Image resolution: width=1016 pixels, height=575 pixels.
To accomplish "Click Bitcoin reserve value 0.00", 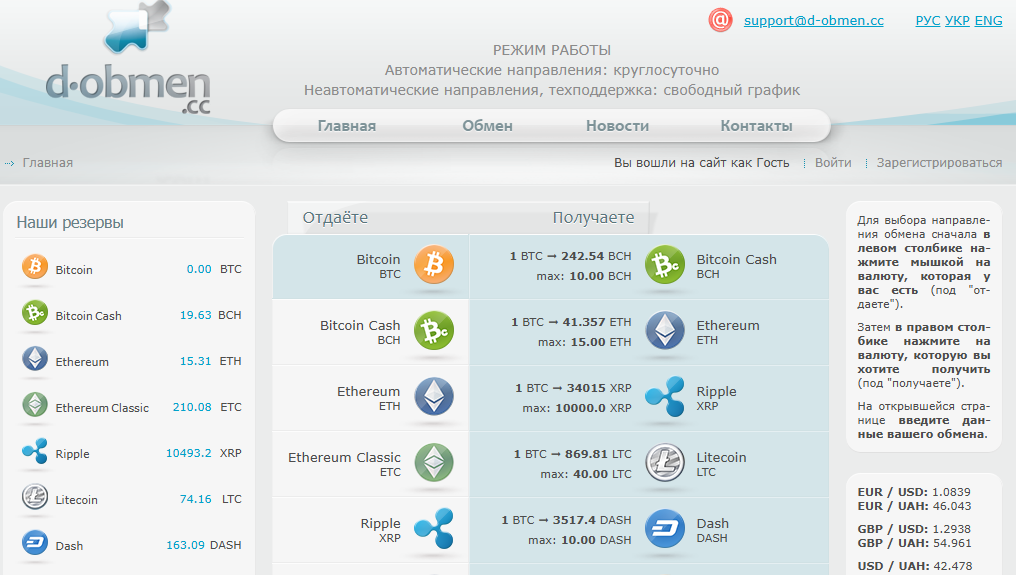I will point(199,269).
